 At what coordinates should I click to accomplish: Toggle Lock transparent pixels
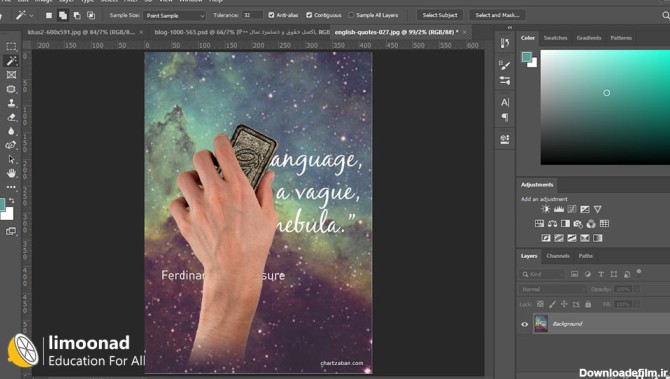[541, 304]
